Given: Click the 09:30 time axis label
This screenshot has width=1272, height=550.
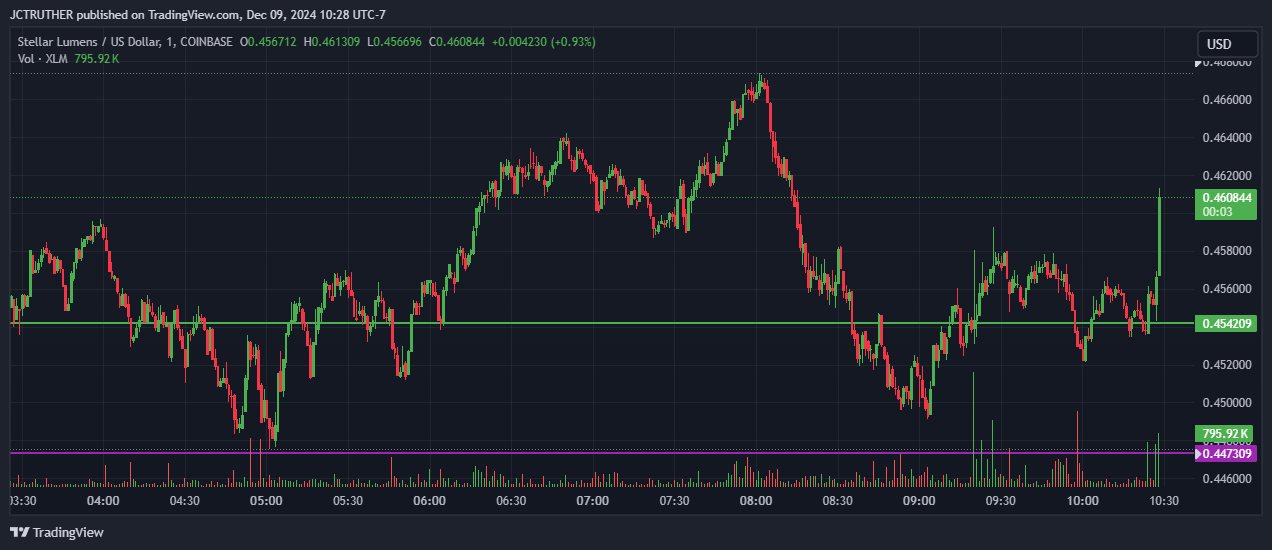Looking at the screenshot, I should point(1000,500).
